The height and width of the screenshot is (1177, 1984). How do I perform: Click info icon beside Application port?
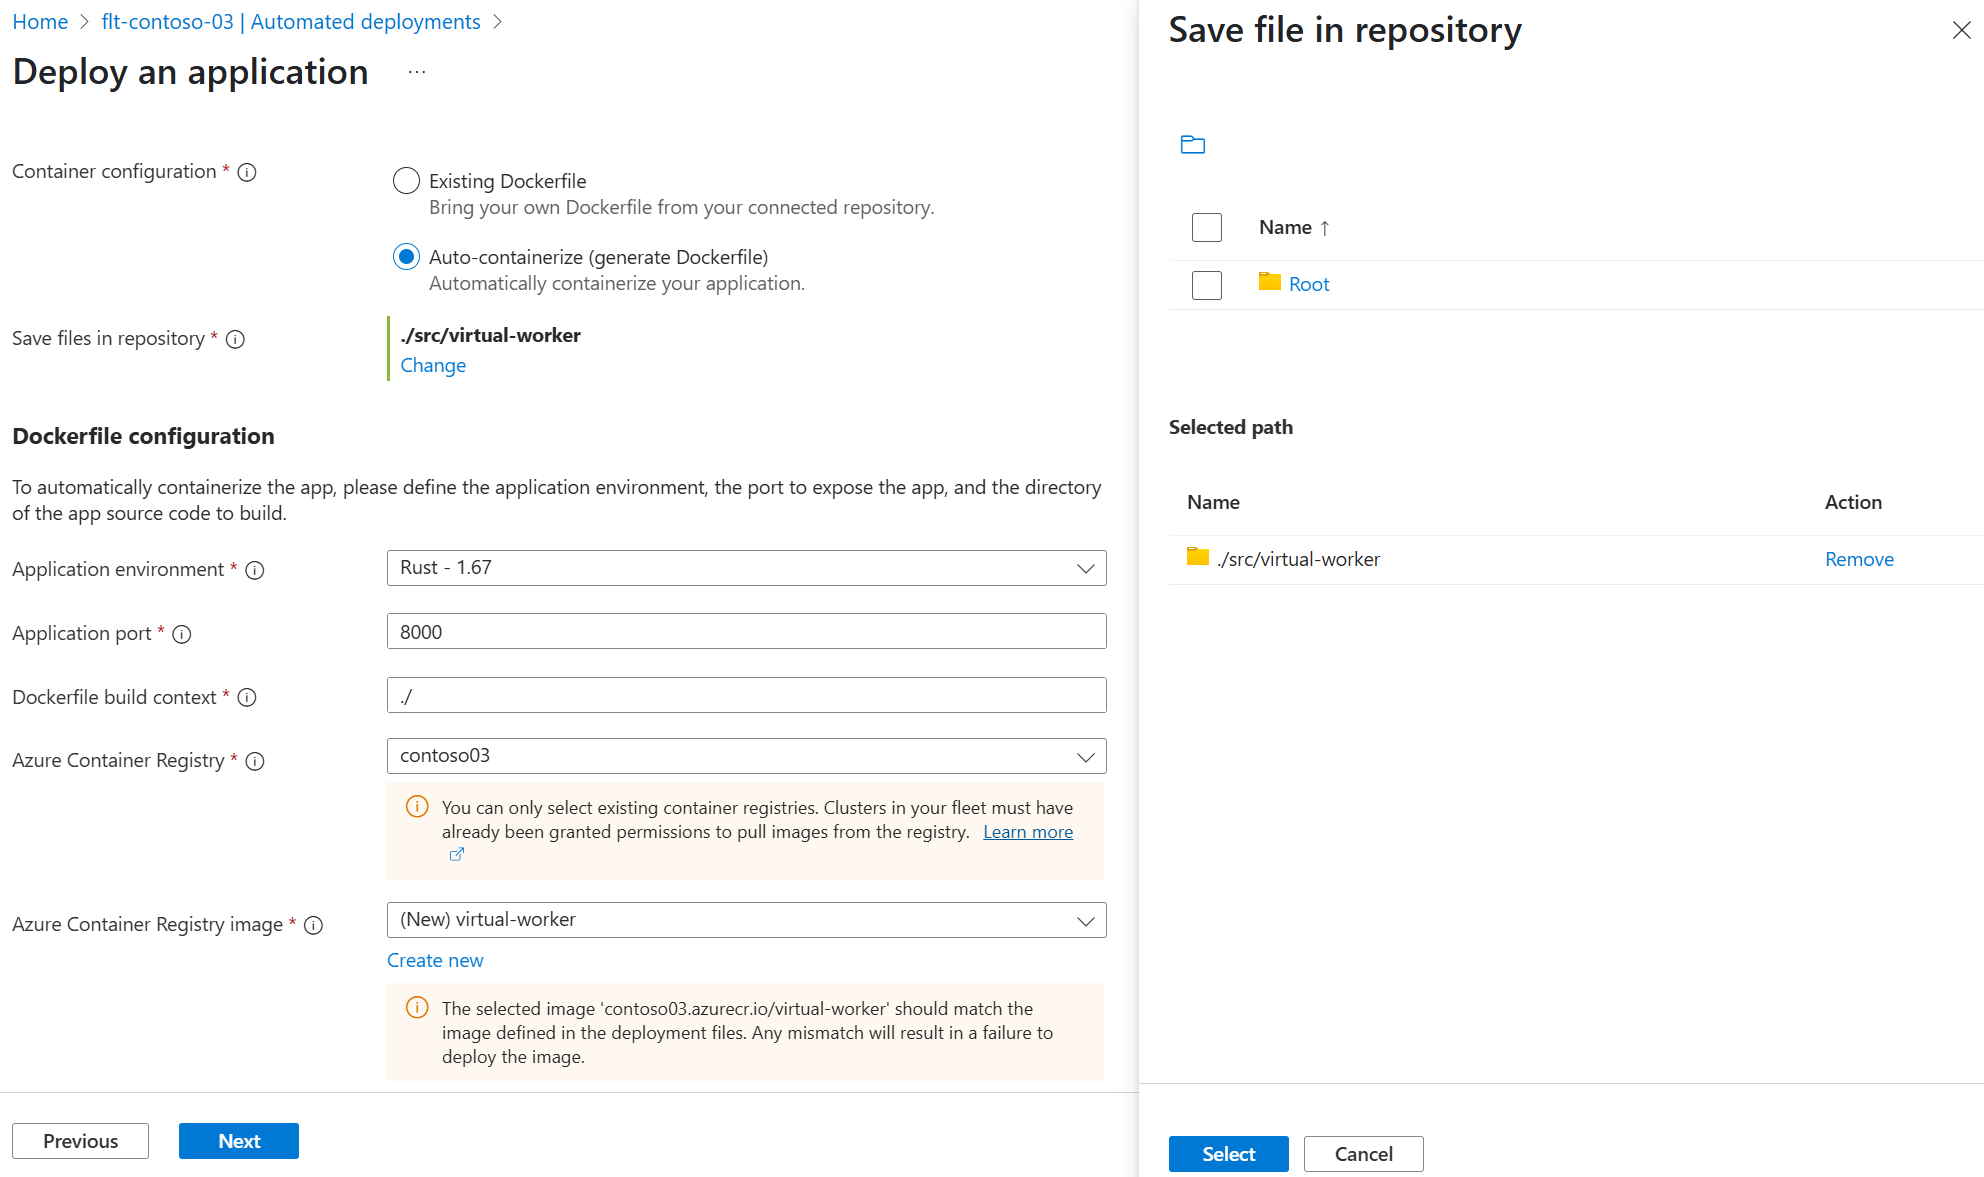(x=182, y=634)
